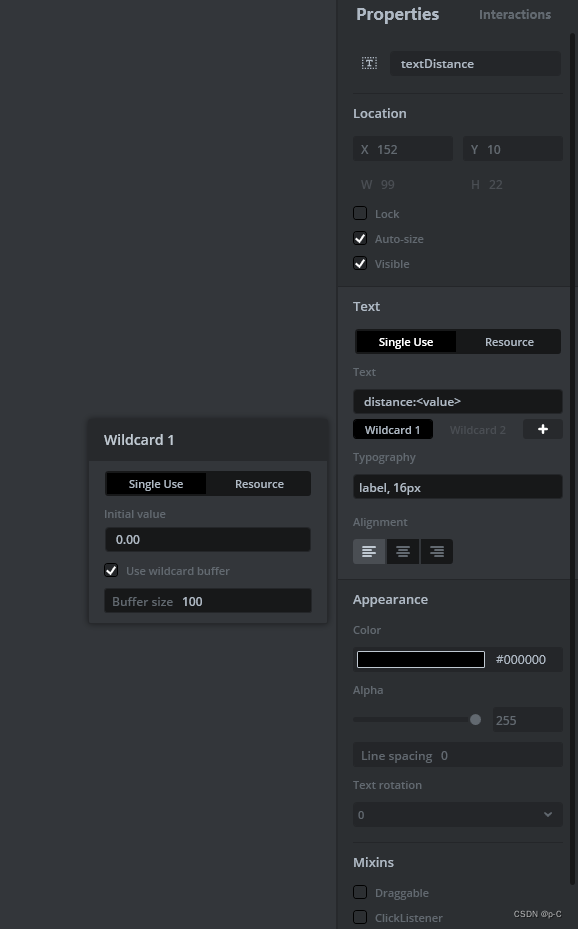
Task: Disable the Visible checkbox
Action: click(360, 263)
